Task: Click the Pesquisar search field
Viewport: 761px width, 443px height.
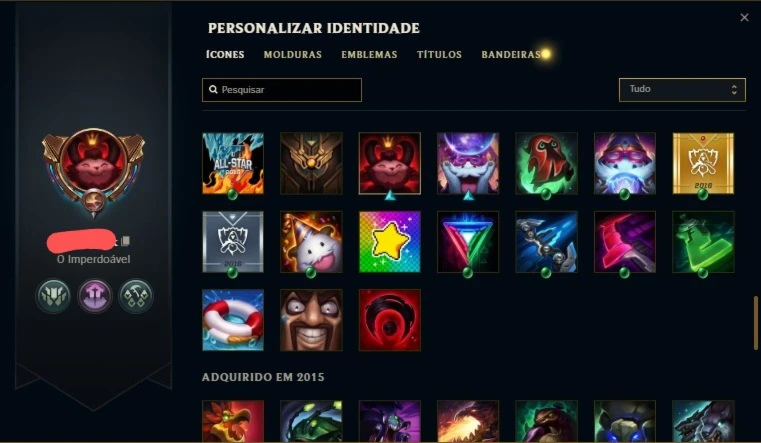Action: [281, 90]
